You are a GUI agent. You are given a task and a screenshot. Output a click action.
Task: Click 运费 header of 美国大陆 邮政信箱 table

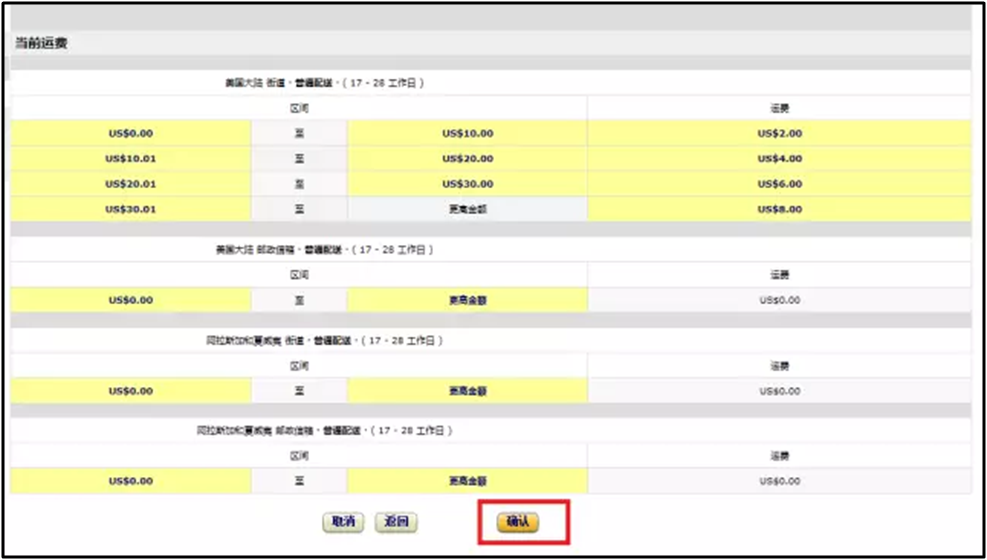tap(779, 275)
